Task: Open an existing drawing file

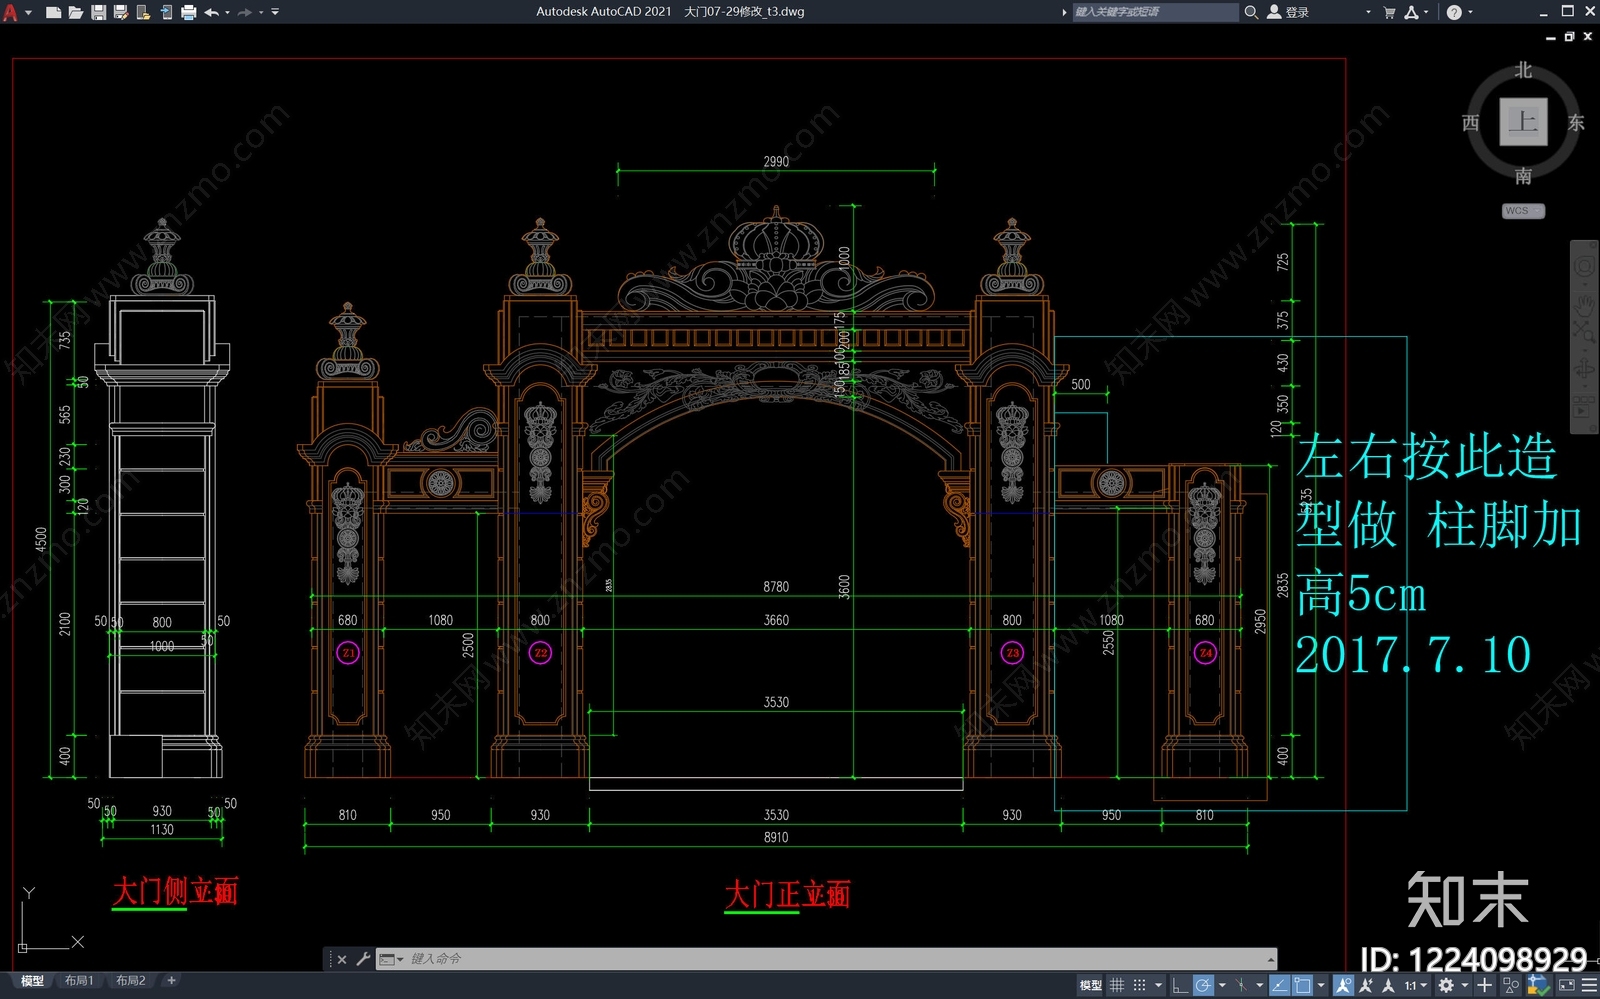Action: coord(76,13)
